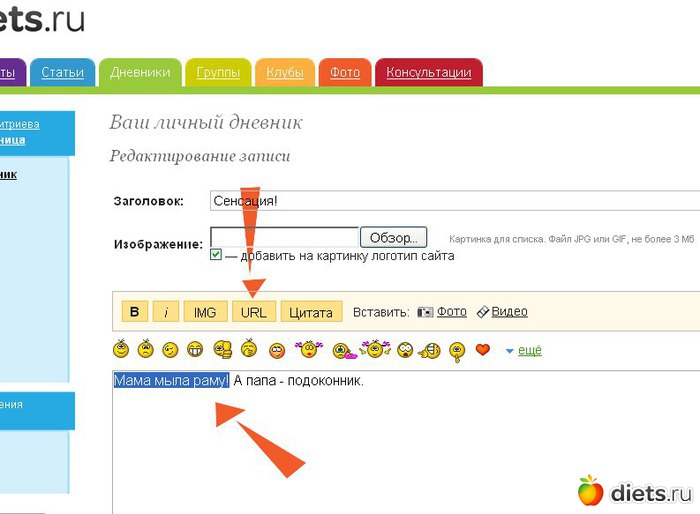Viewport: 700px width, 514px height.
Task: Insert the grinning teeth smiley
Action: tap(195, 350)
